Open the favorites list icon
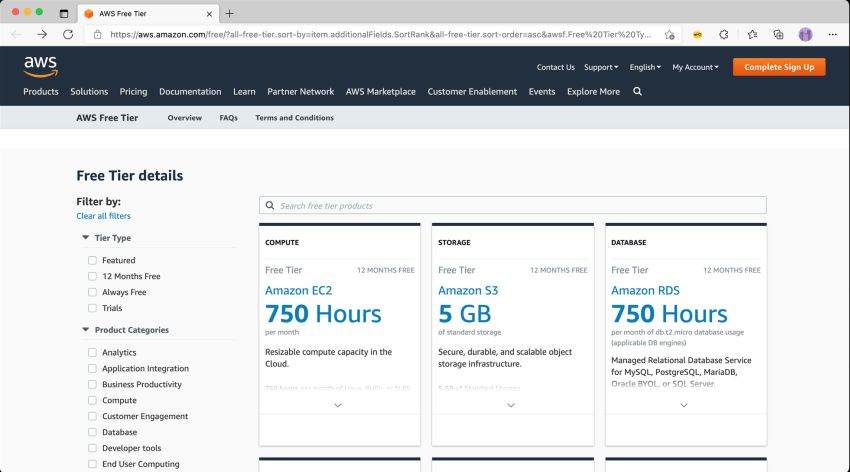Image resolution: width=850 pixels, height=472 pixels. tap(752, 34)
